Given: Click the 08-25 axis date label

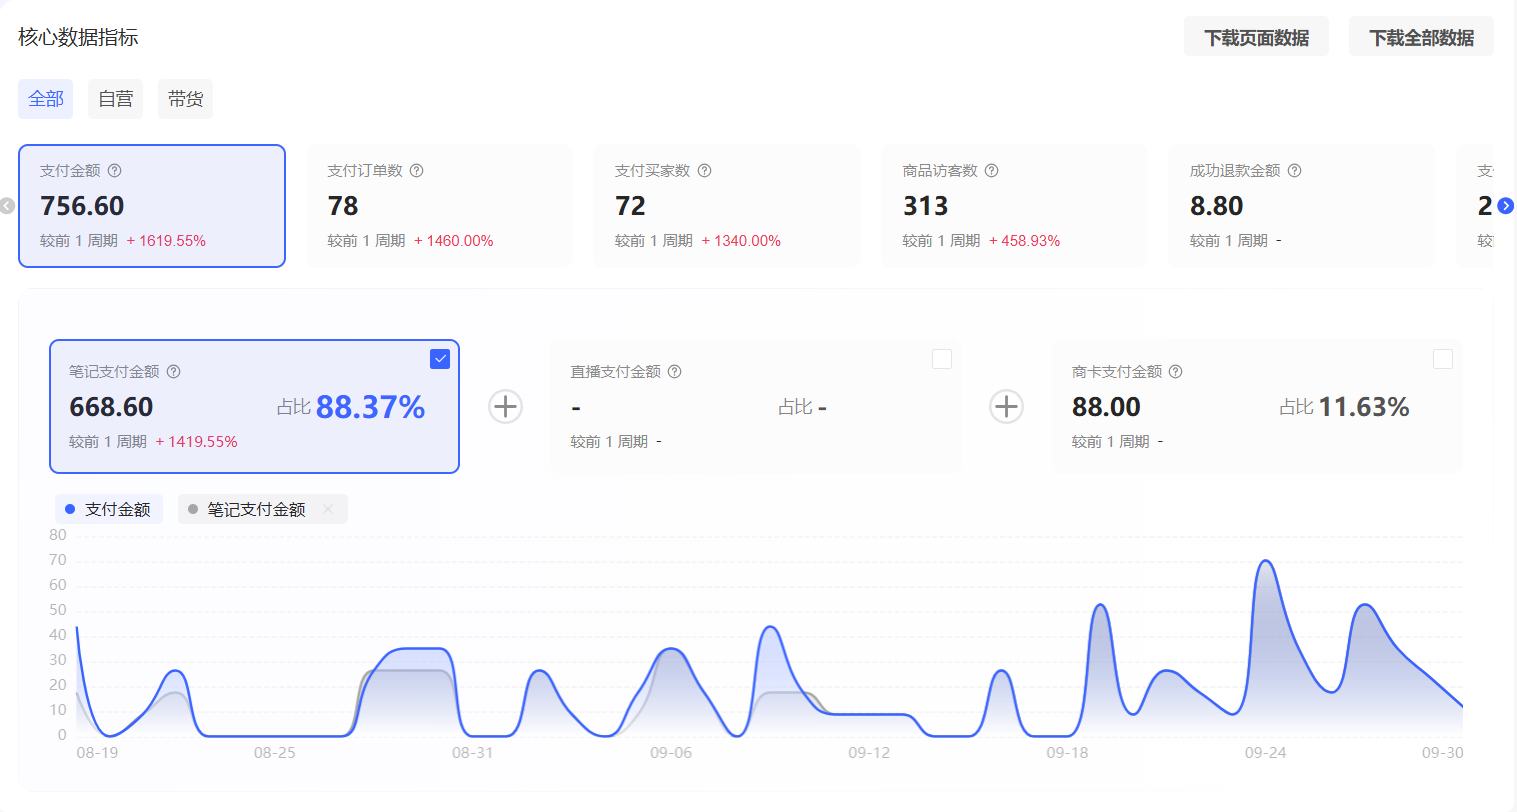Looking at the screenshot, I should tap(275, 753).
